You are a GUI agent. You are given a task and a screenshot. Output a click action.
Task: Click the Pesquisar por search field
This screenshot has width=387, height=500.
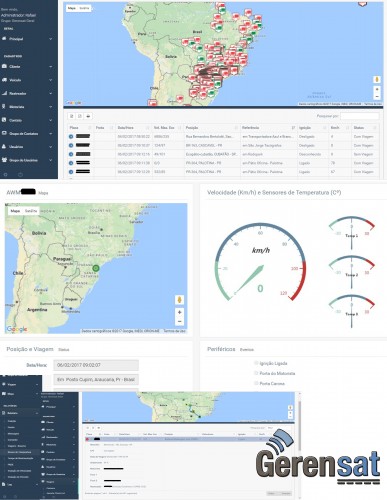[359, 116]
